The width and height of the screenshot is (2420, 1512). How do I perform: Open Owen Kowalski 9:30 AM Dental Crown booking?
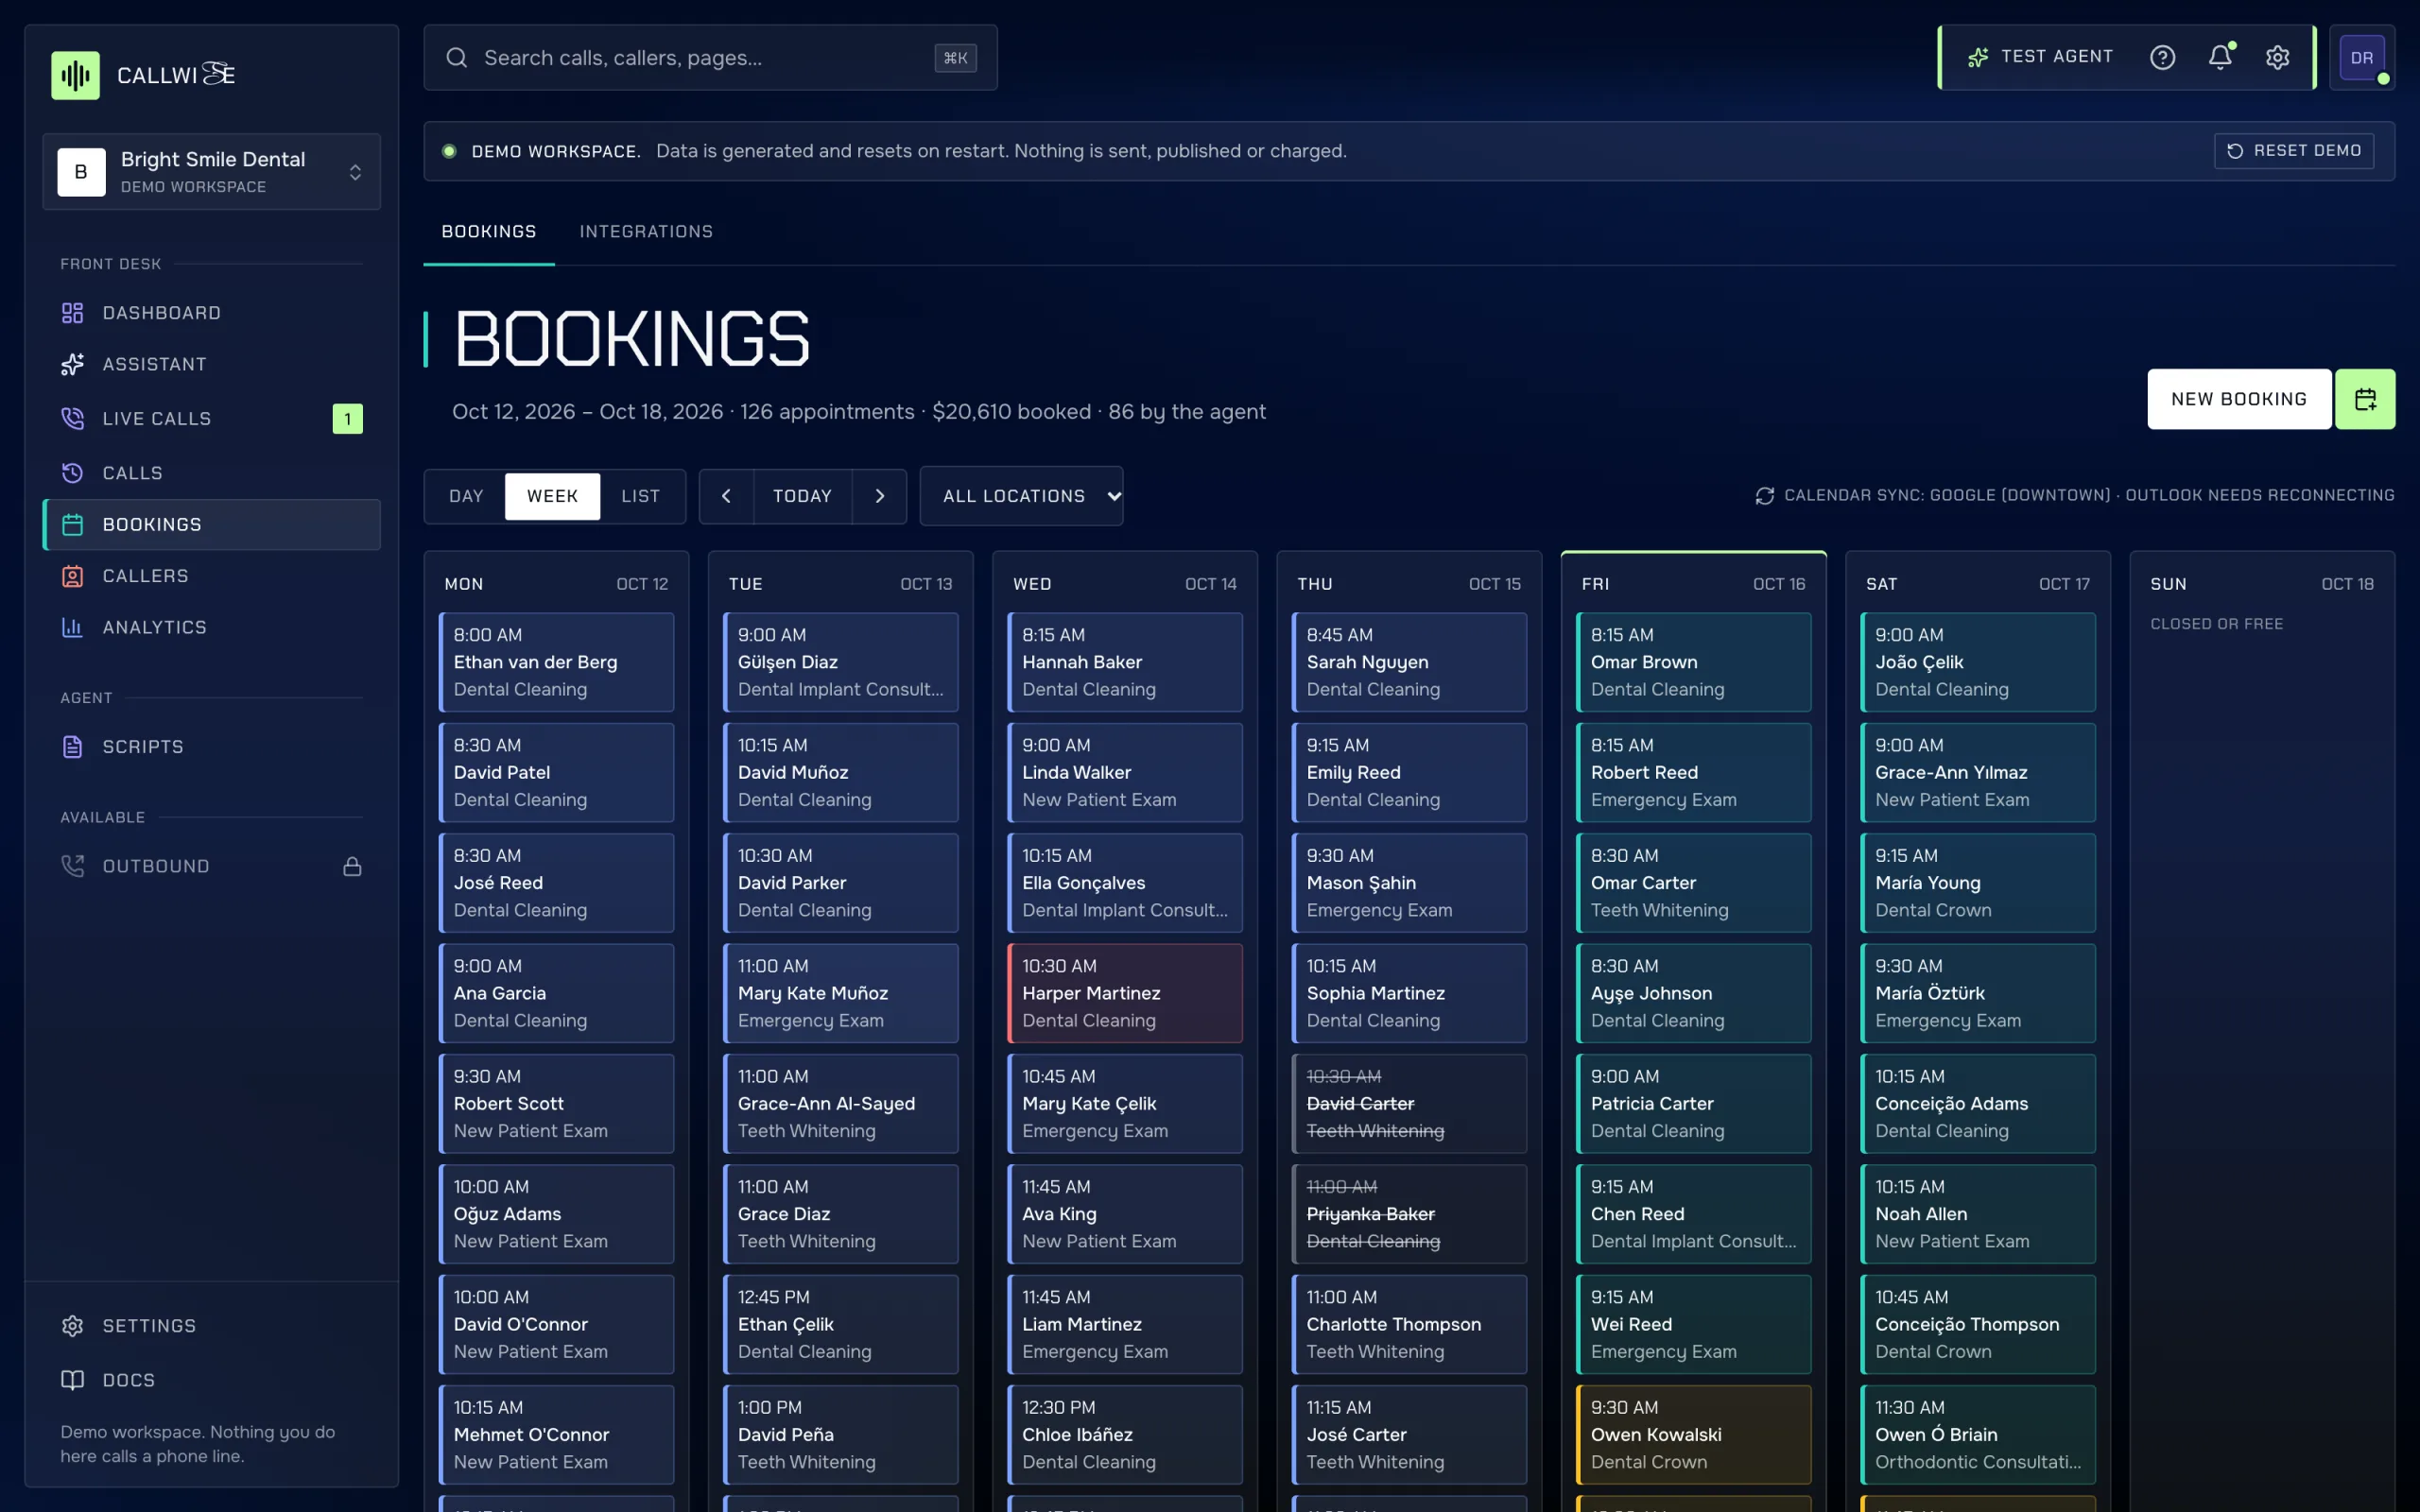(1694, 1434)
